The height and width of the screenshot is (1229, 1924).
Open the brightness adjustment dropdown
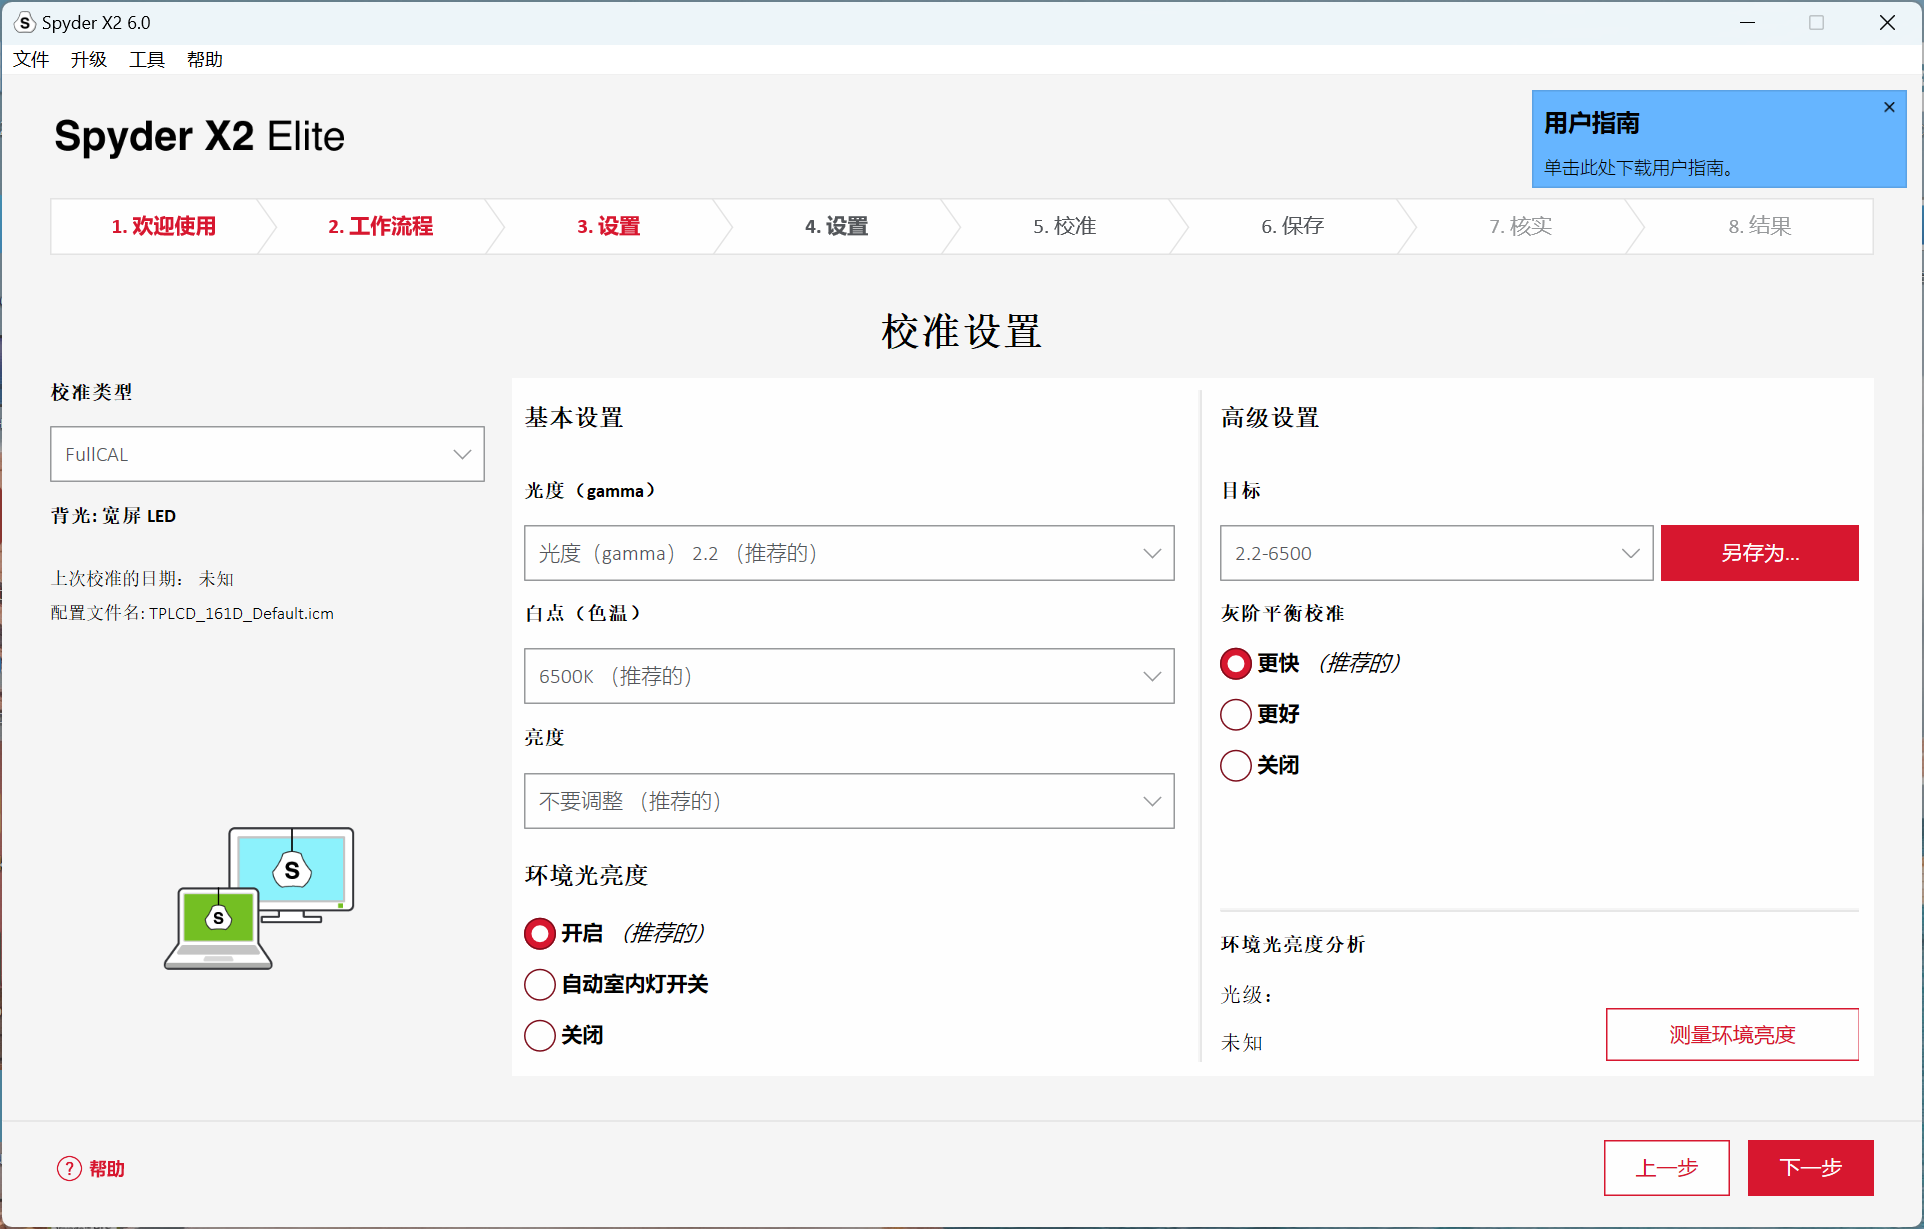point(849,801)
